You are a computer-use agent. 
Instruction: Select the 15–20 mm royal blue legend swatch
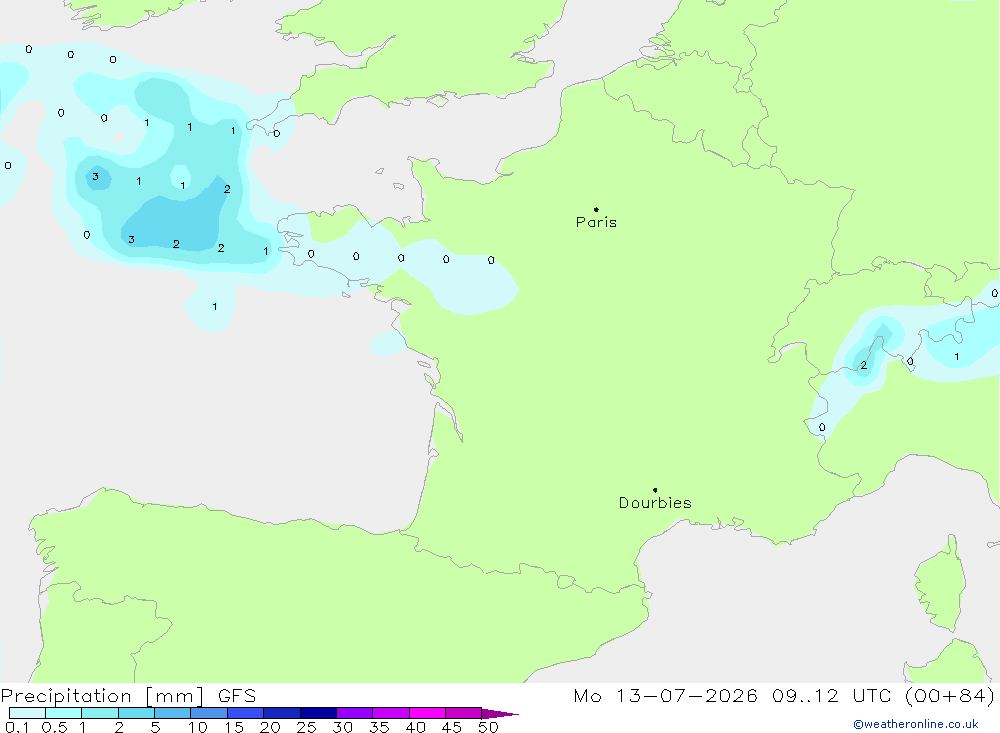(x=246, y=713)
